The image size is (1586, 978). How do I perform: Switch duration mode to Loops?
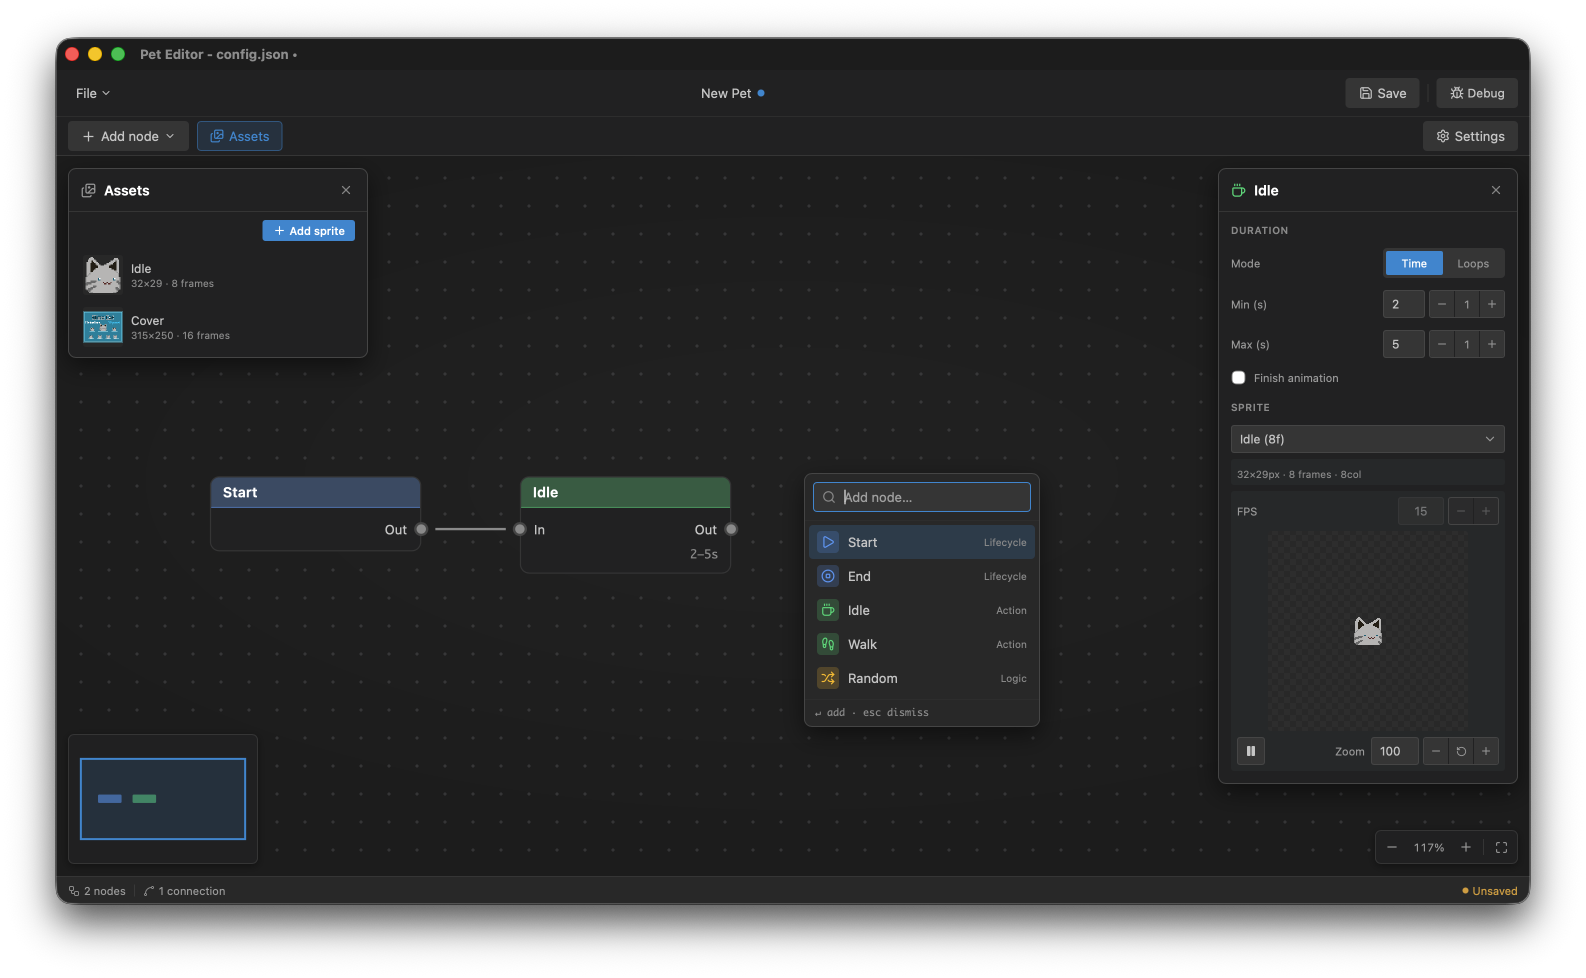pos(1473,264)
